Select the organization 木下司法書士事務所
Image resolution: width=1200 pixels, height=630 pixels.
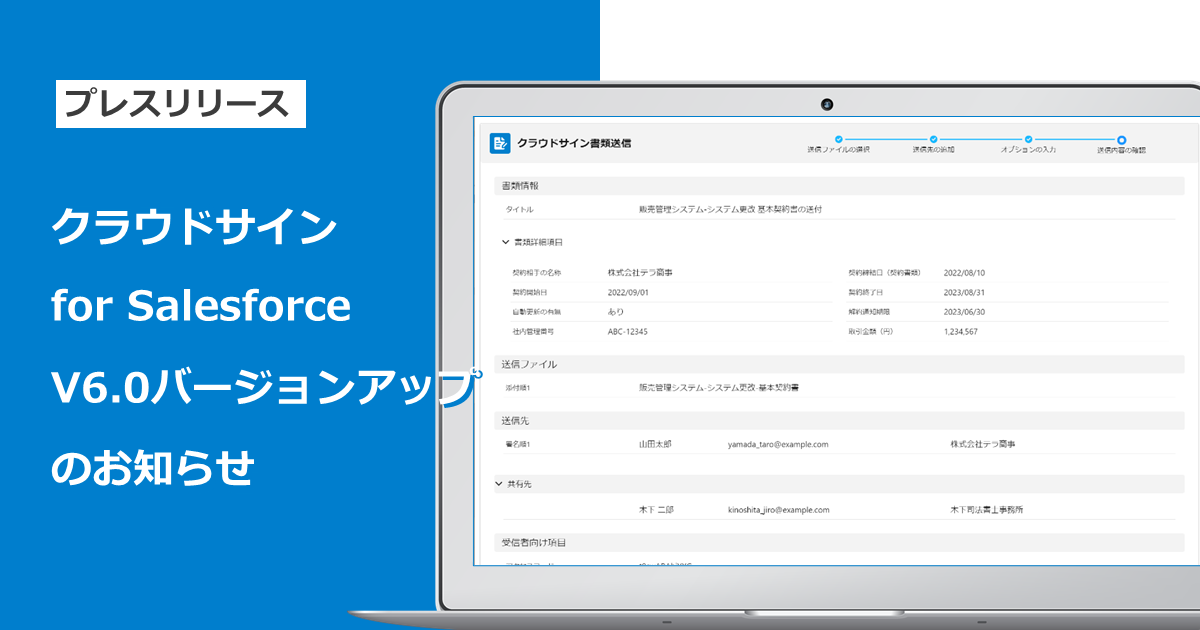tap(987, 510)
